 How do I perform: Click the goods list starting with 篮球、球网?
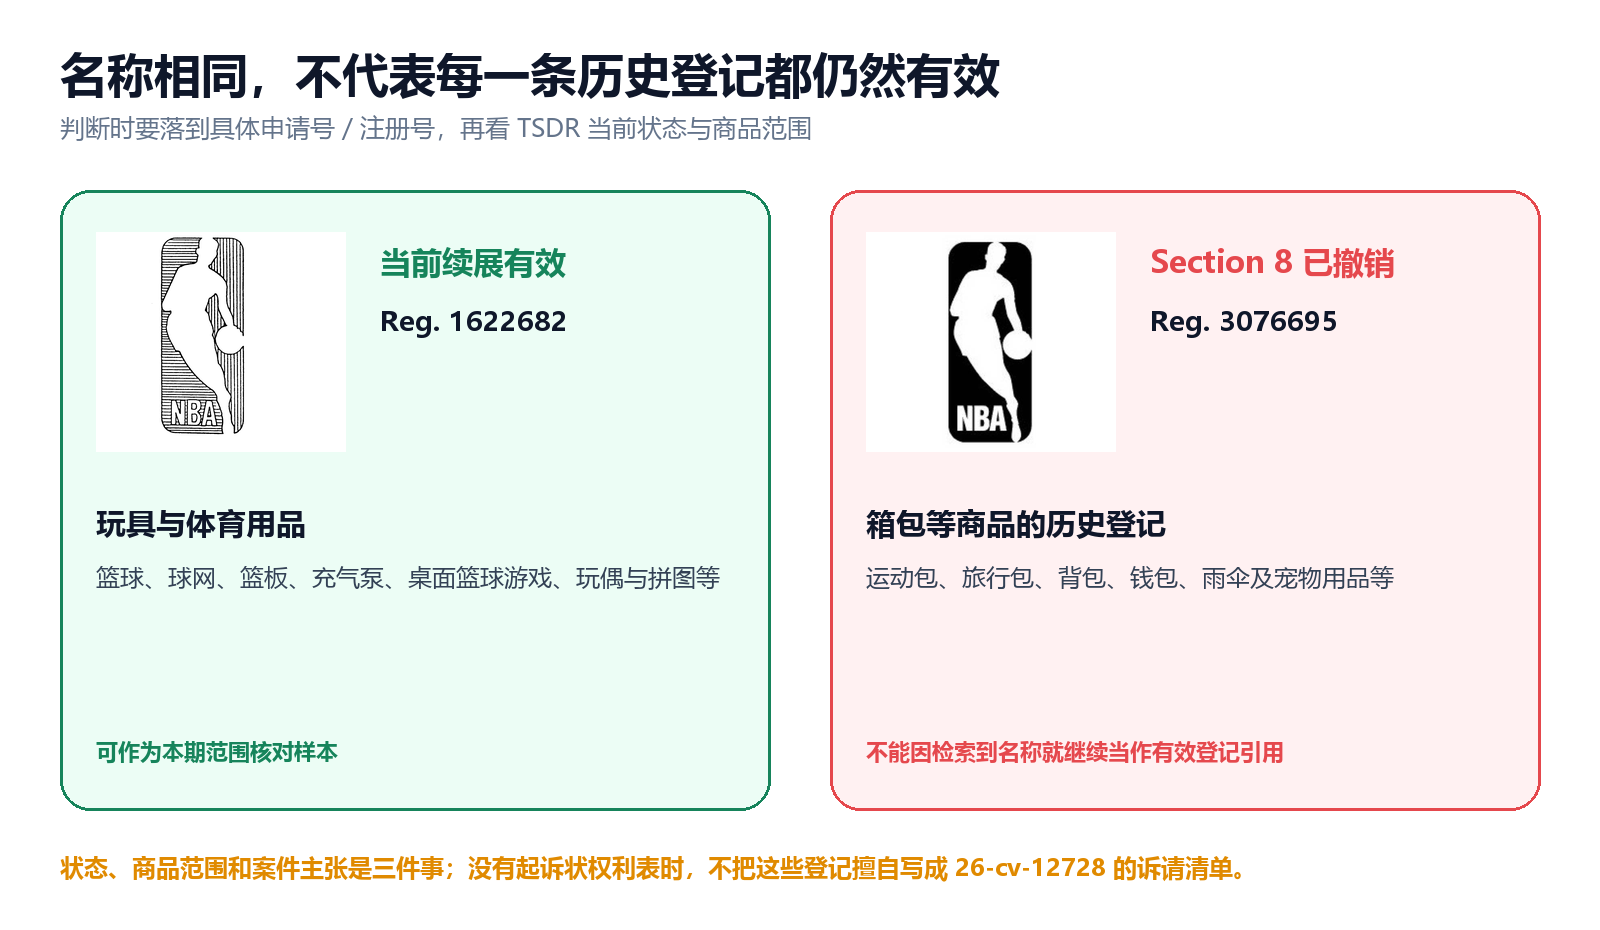click(x=408, y=578)
